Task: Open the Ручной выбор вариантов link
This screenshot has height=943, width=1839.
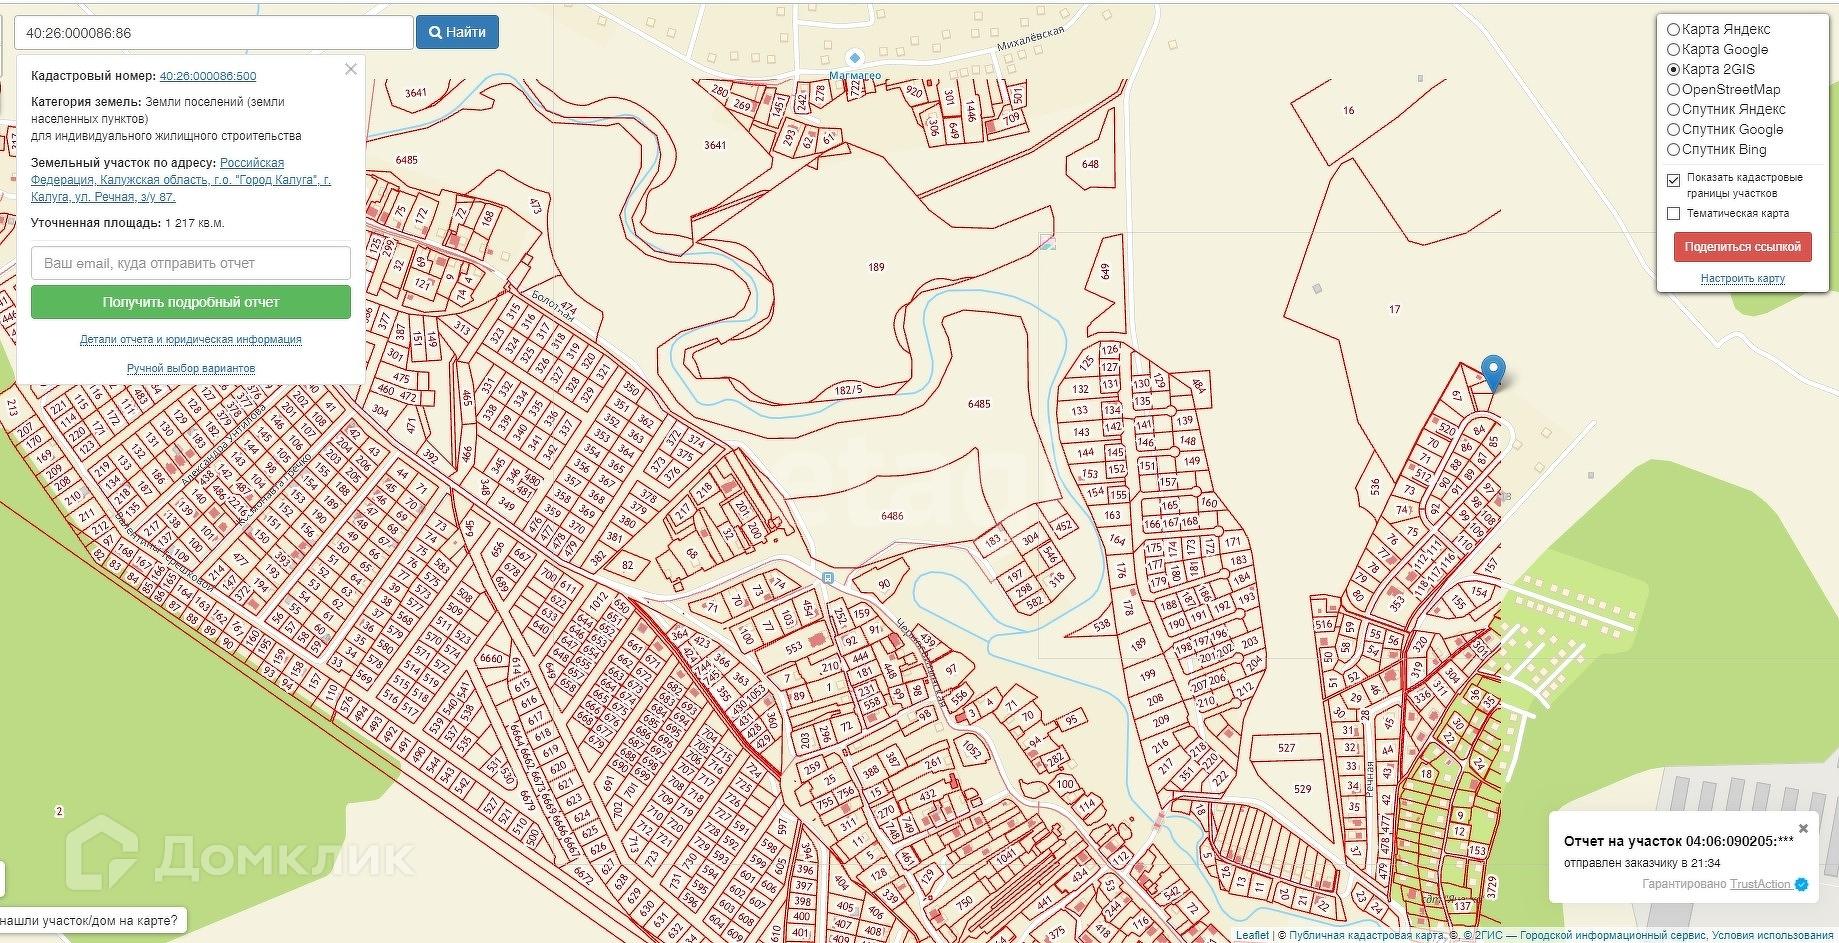Action: 191,369
